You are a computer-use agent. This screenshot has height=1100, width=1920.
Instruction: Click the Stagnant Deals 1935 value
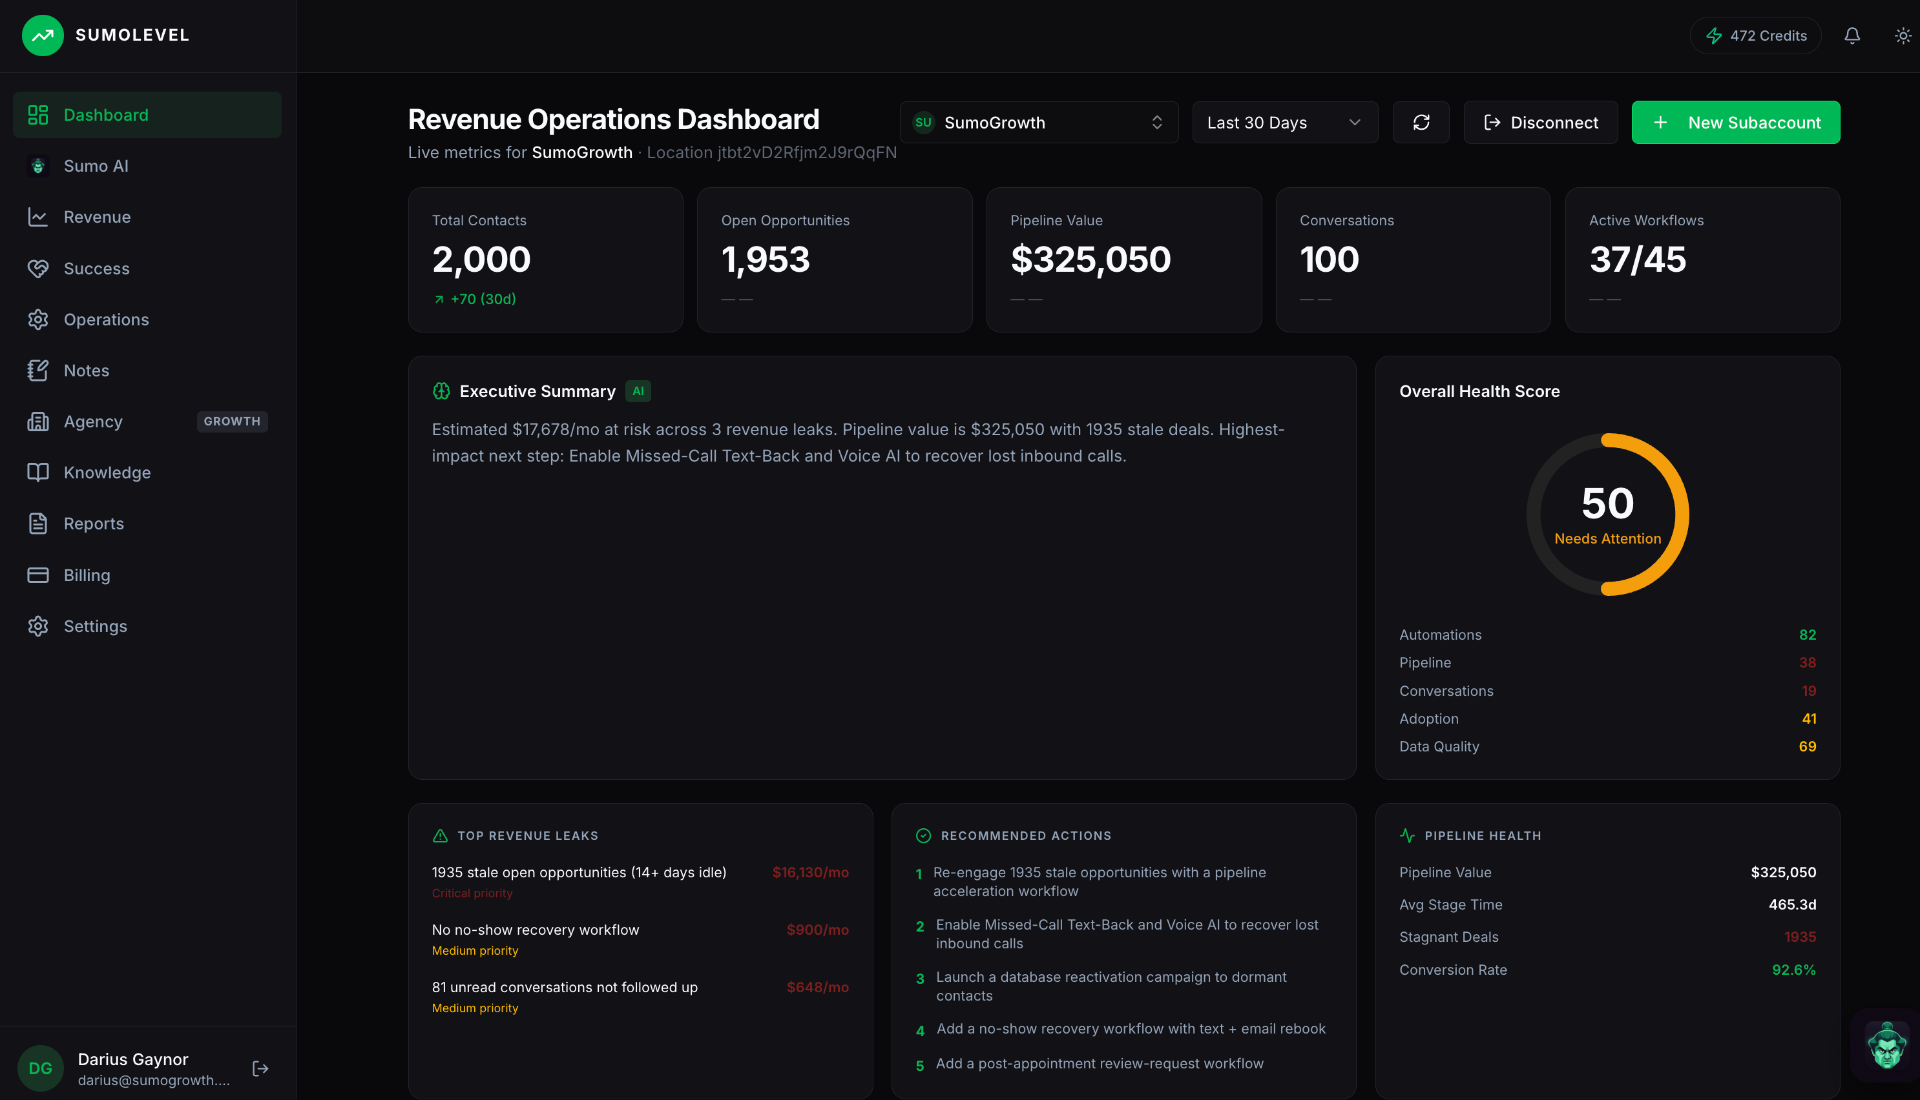point(1800,937)
